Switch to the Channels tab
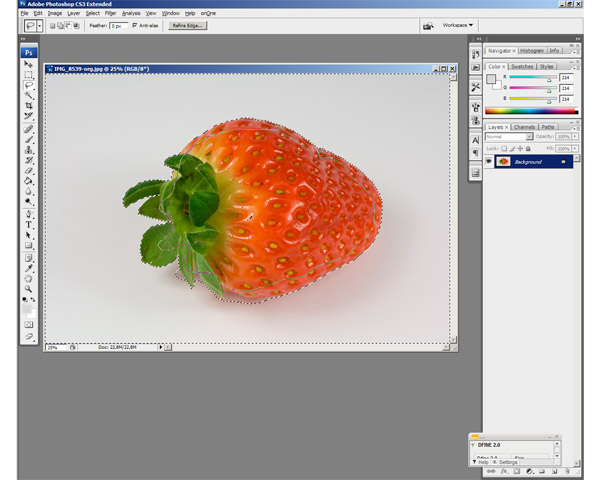Viewport: 600px width, 480px height. click(x=524, y=127)
